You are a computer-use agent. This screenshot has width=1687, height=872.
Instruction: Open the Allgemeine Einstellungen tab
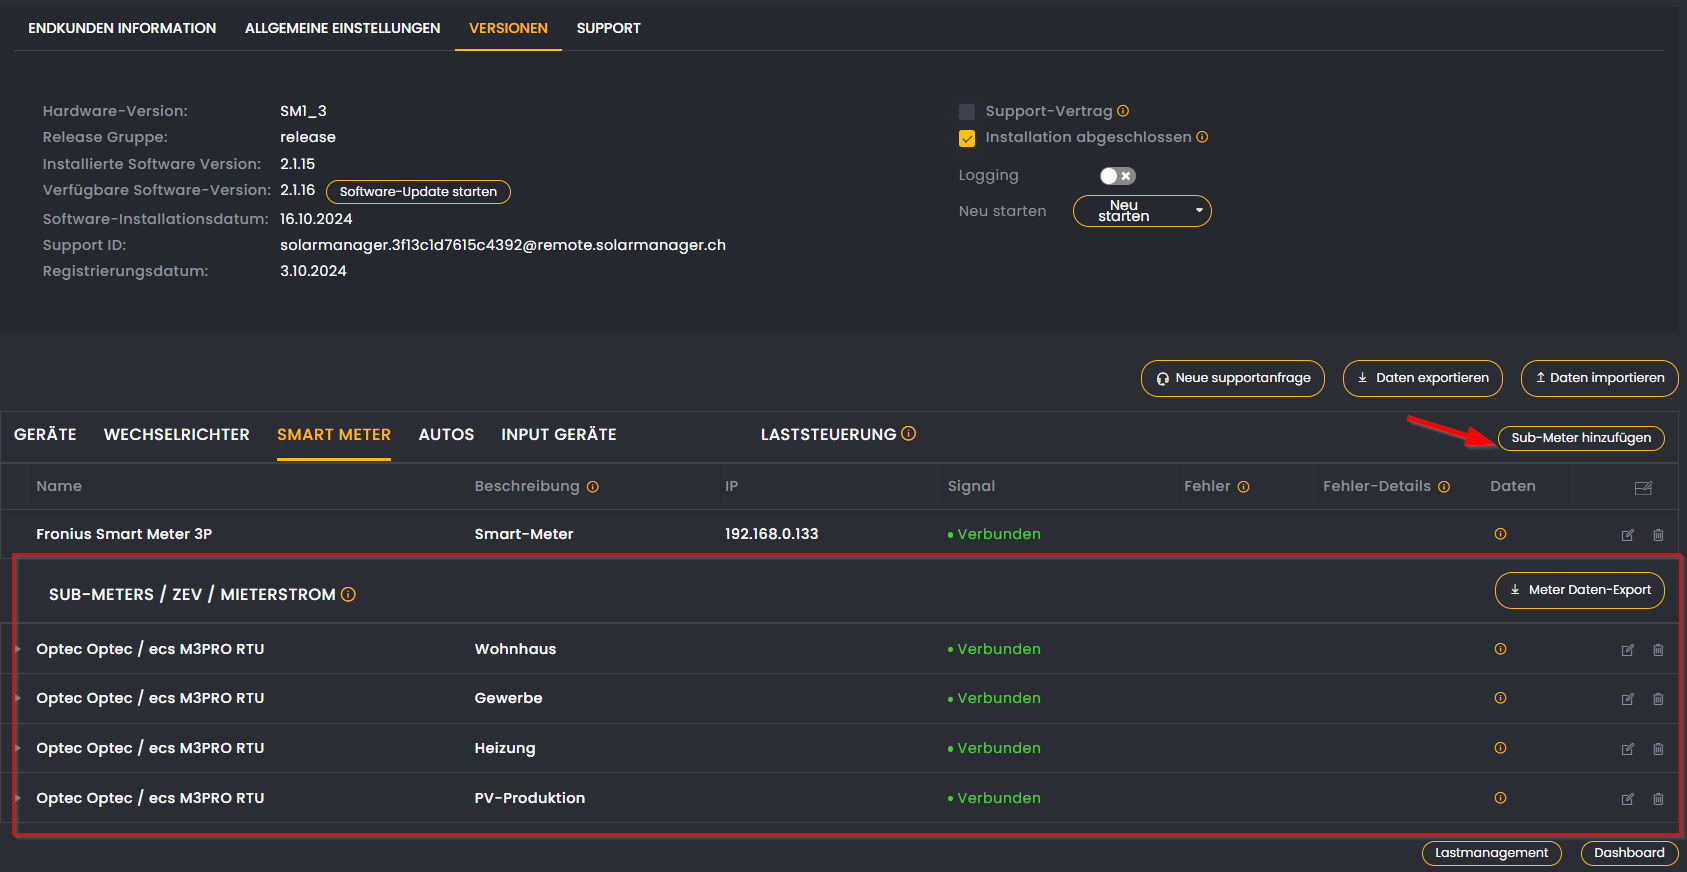click(342, 28)
